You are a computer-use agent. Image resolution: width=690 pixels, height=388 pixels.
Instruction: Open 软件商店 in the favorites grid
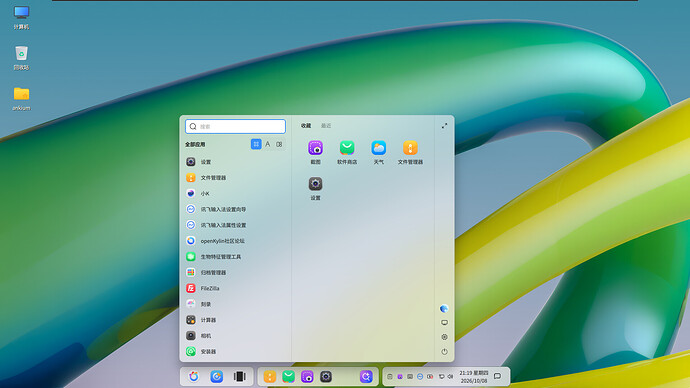(x=347, y=152)
